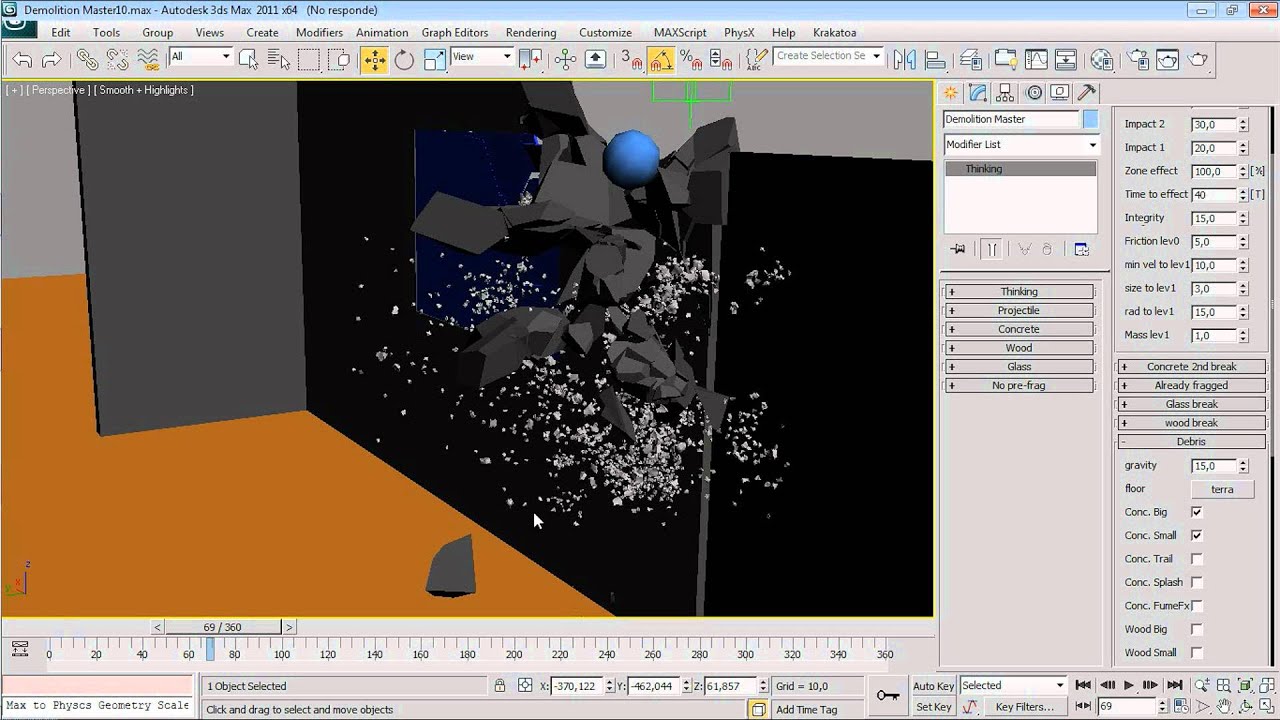This screenshot has height=720, width=1280.
Task: Activate the Select and Scale tool
Action: (x=435, y=60)
